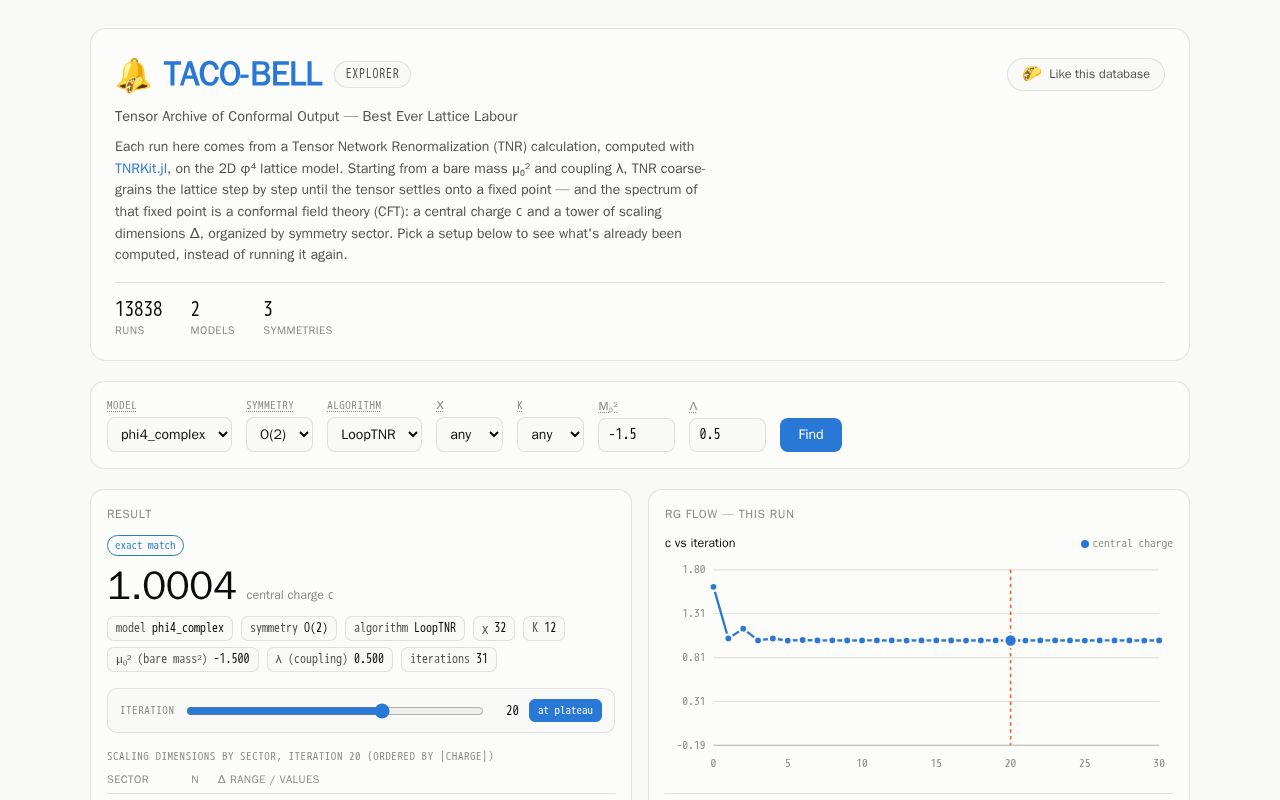Screen dimensions: 1280x800
Task: Click the central charge value 1.0004
Action: click(172, 586)
